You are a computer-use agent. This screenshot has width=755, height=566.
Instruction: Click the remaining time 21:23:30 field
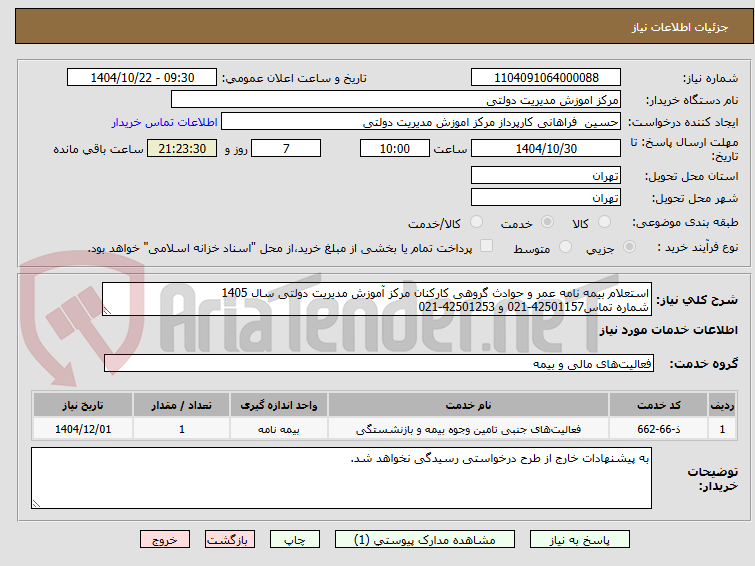point(182,148)
